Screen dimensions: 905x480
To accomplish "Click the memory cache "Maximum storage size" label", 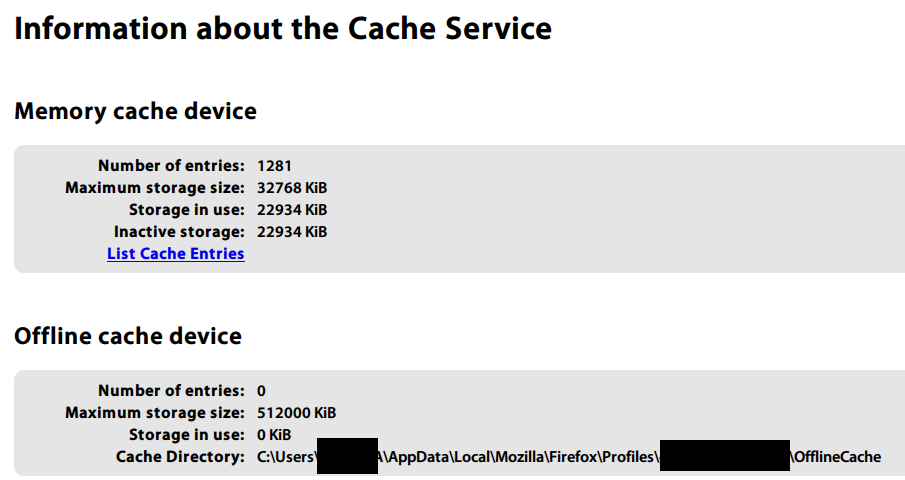I will click(155, 188).
